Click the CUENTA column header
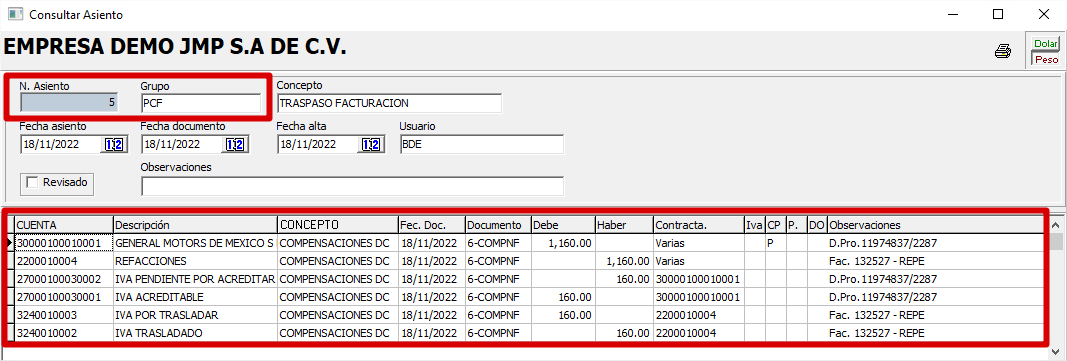 click(x=63, y=224)
